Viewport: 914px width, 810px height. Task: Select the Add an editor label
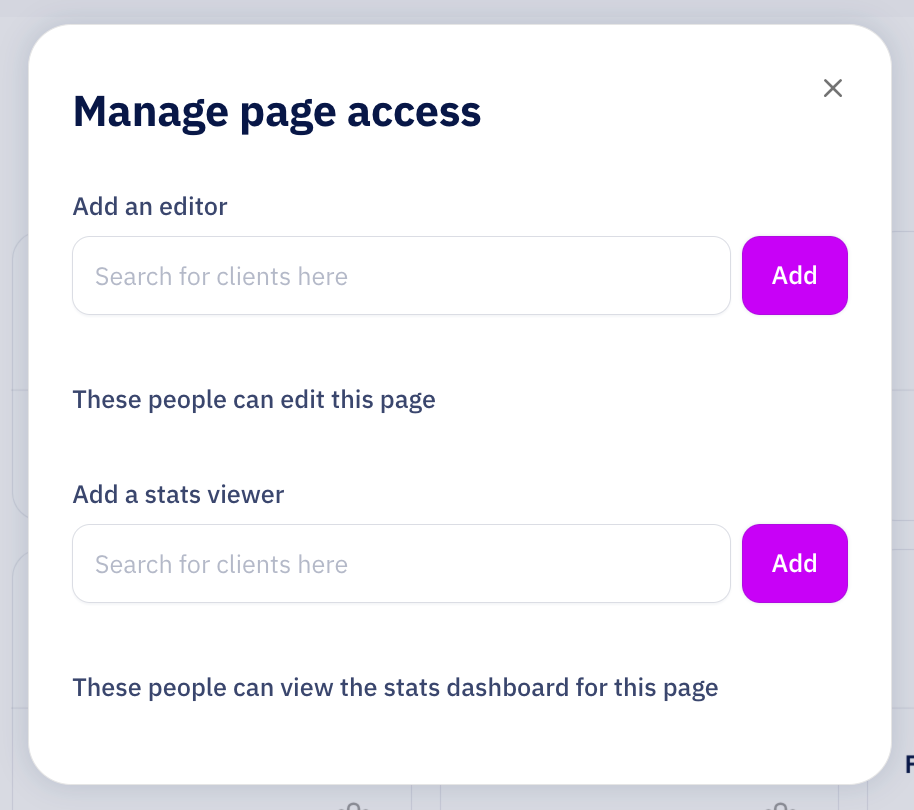pos(150,207)
